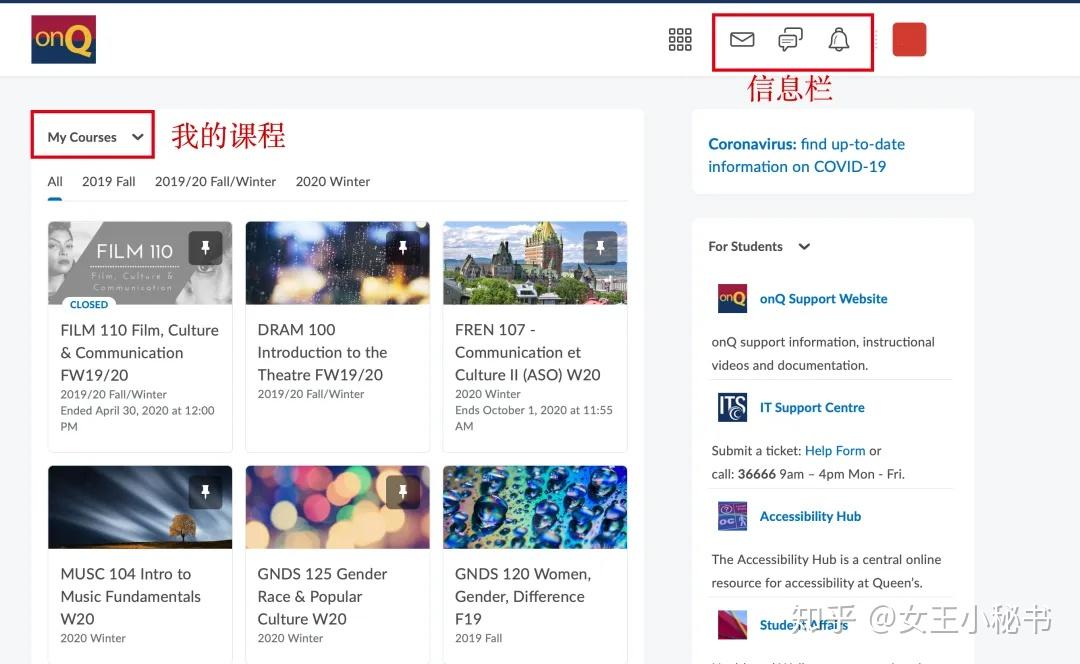
Task: Expand the pin options on FREN 107 card
Action: coord(600,247)
